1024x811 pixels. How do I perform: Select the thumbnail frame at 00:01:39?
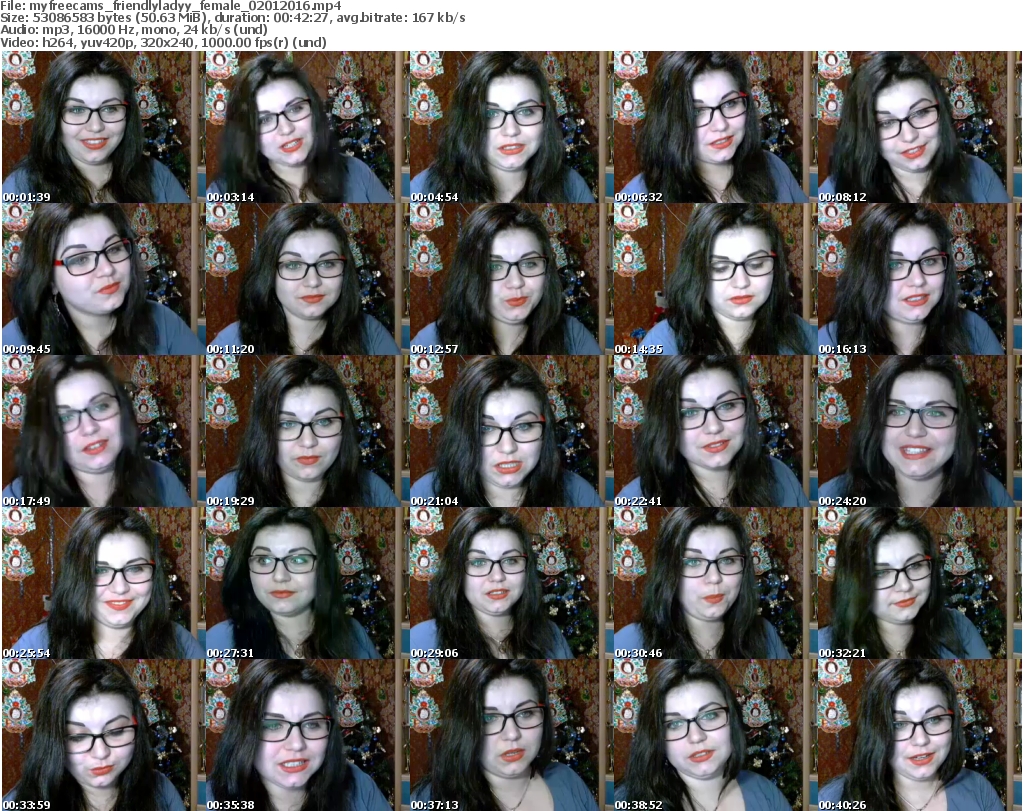point(103,127)
